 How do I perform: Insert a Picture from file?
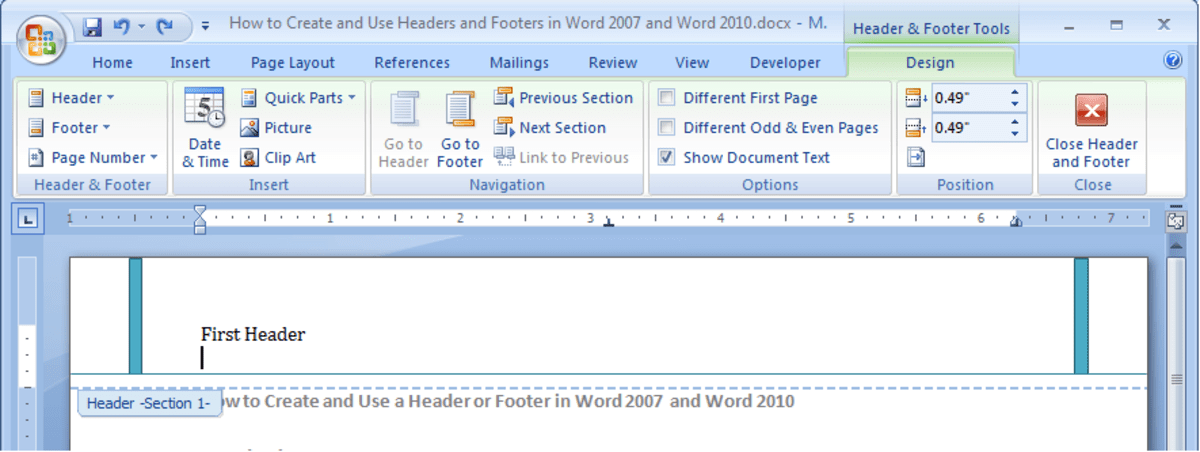click(x=275, y=128)
